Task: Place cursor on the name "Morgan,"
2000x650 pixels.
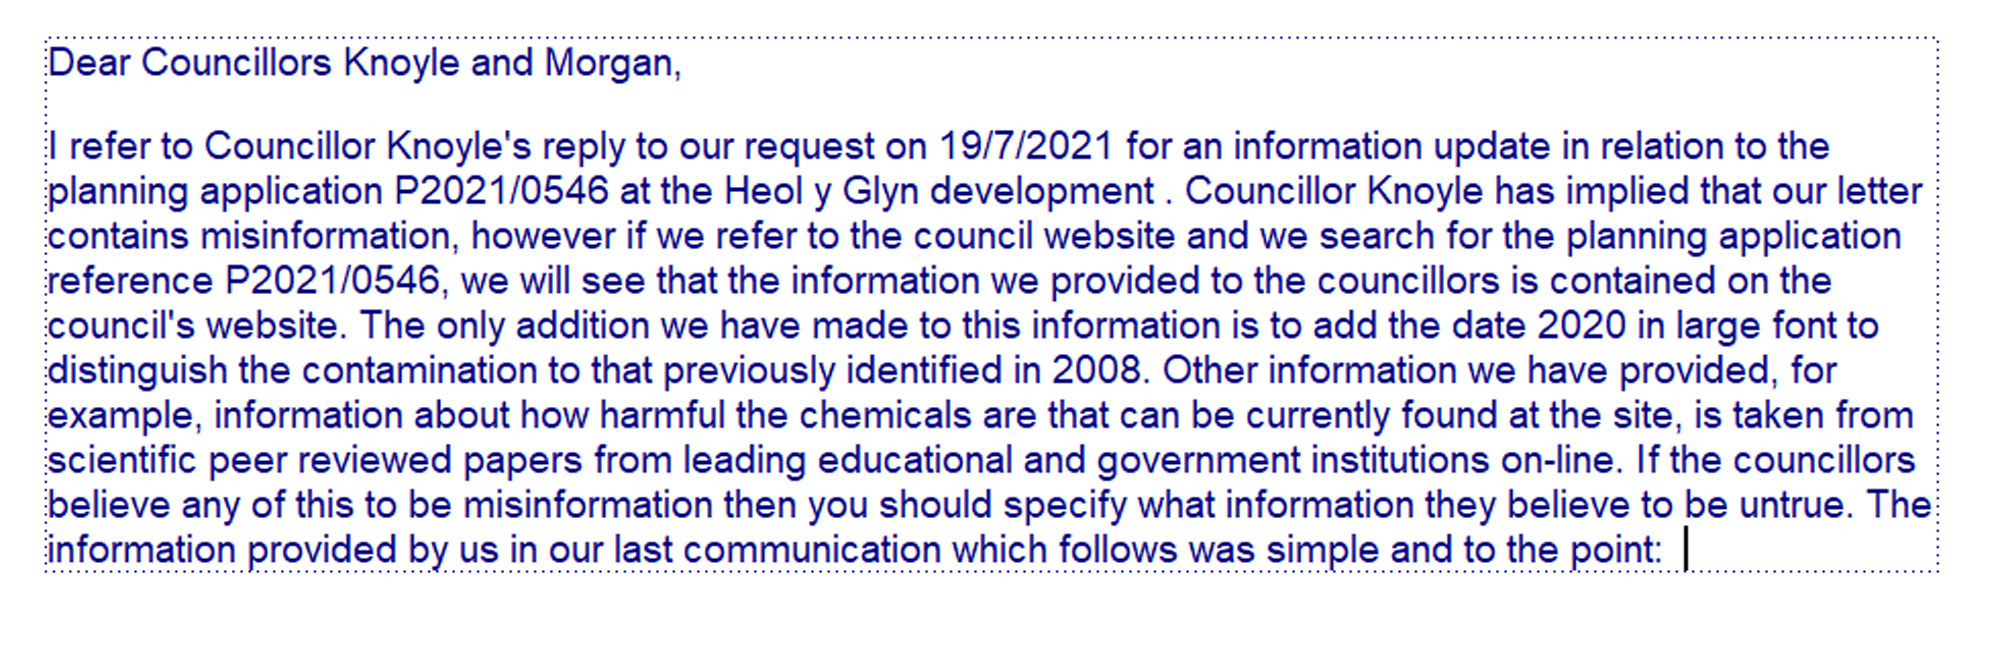Action: pyautogui.click(x=612, y=63)
